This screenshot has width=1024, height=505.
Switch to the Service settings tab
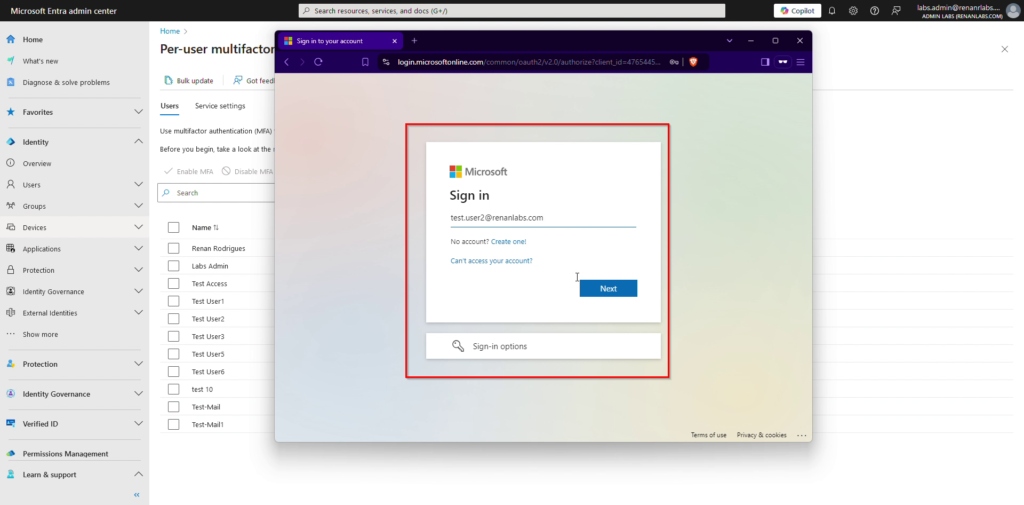pos(220,106)
